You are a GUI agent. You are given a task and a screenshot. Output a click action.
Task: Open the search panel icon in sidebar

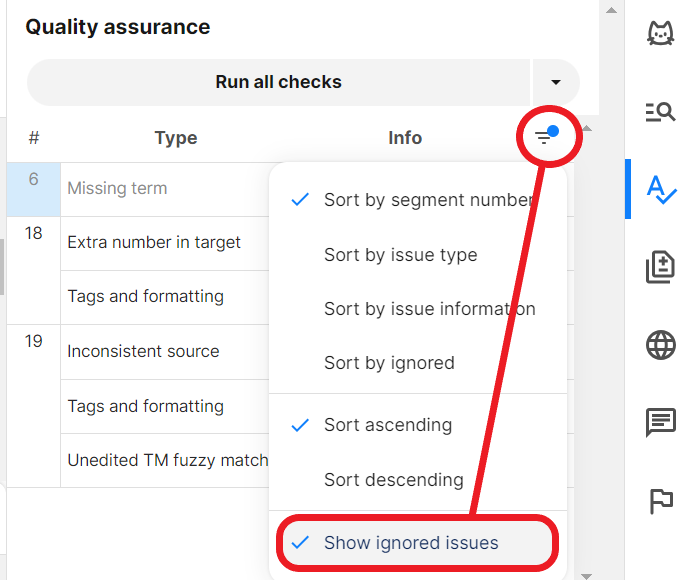click(661, 111)
